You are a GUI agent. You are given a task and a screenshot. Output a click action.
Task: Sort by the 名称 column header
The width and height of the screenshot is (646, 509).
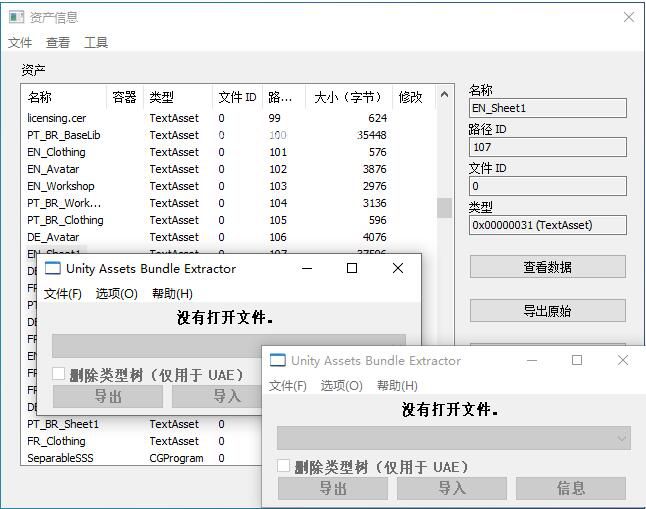tap(64, 97)
